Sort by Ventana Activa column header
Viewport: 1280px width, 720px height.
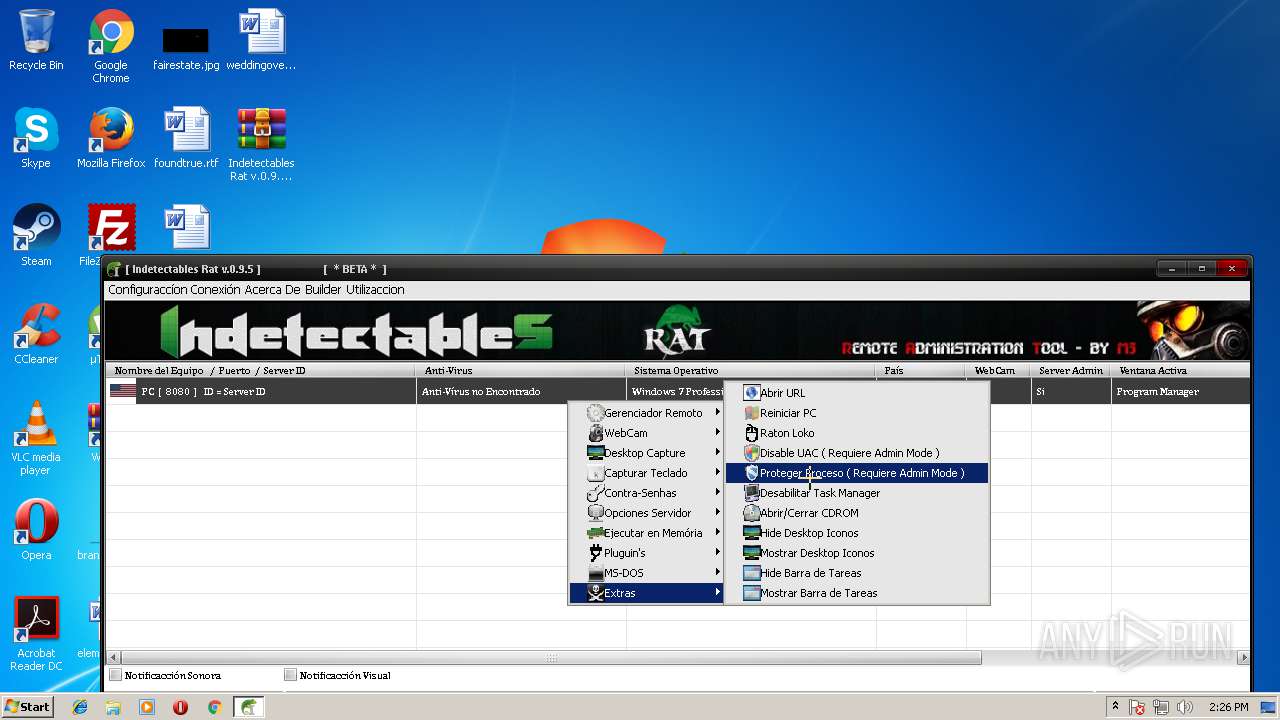click(1180, 371)
